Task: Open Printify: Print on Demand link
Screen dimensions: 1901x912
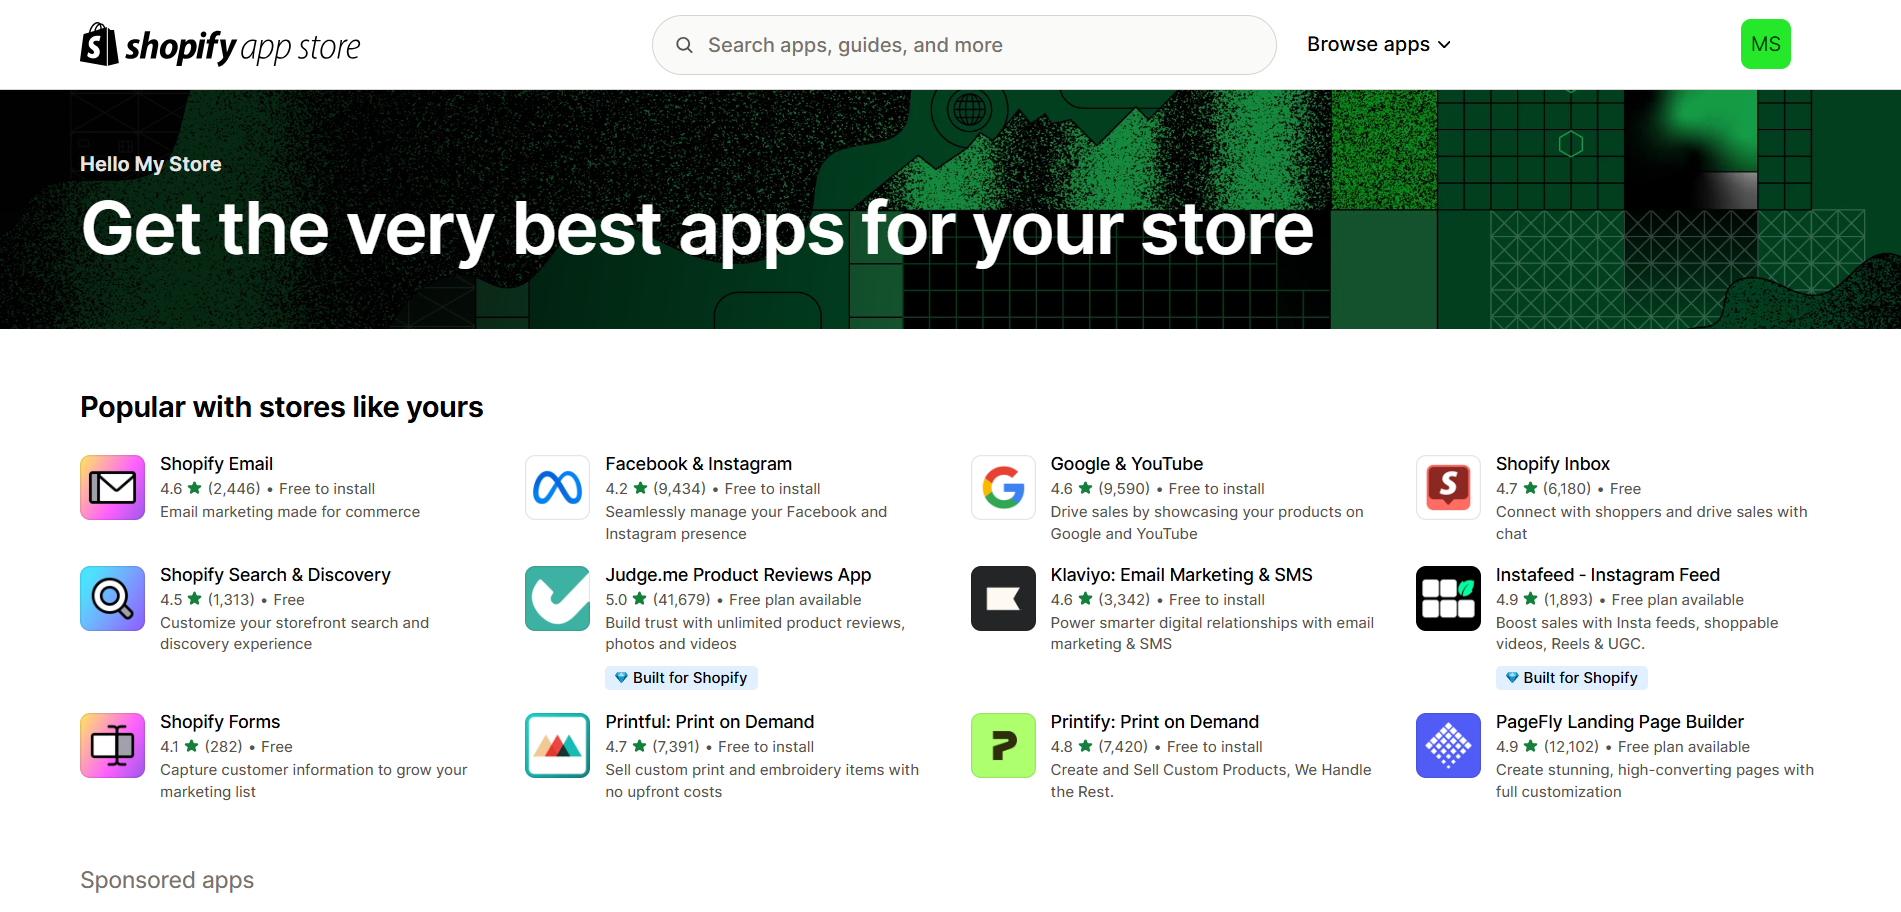Action: point(1154,722)
